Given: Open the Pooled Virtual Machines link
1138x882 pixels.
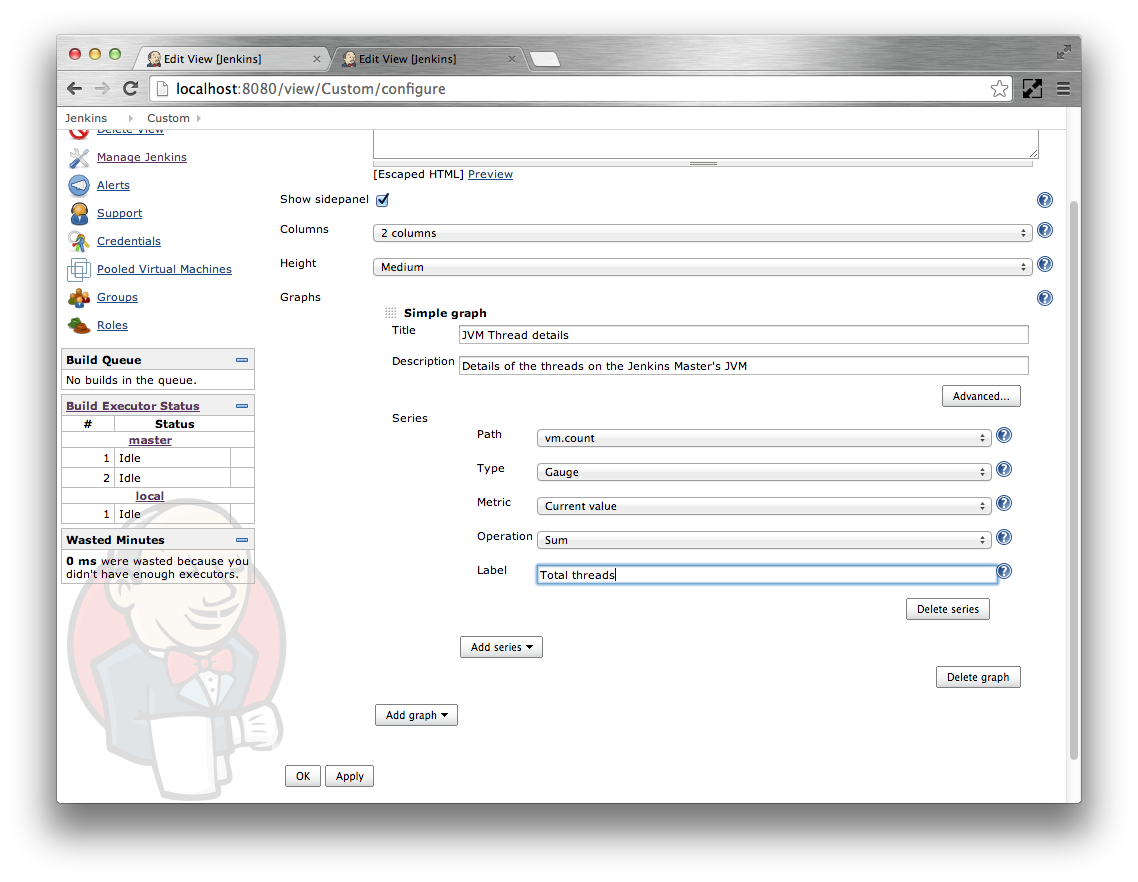Looking at the screenshot, I should click(x=164, y=269).
